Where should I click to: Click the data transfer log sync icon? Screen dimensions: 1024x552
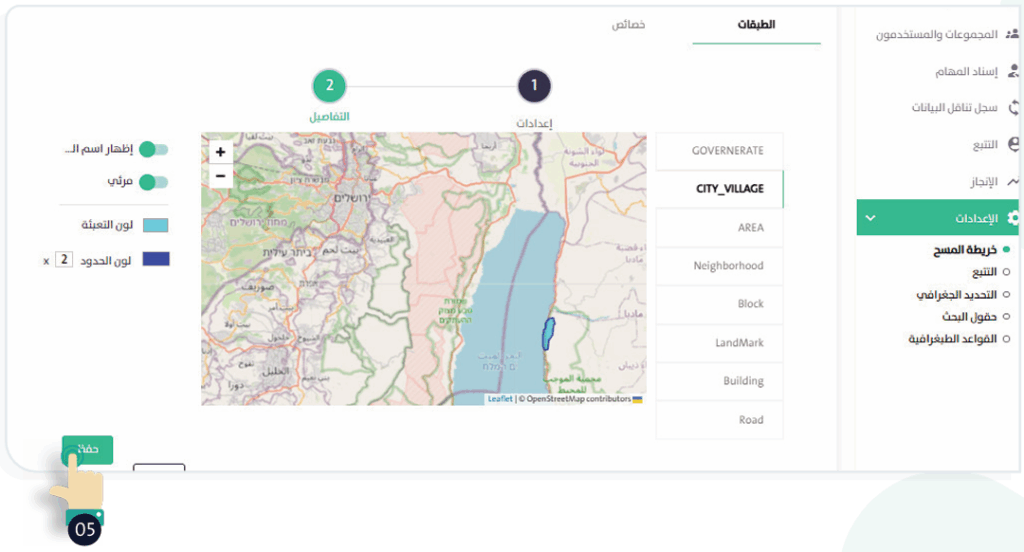pyautogui.click(x=1013, y=108)
